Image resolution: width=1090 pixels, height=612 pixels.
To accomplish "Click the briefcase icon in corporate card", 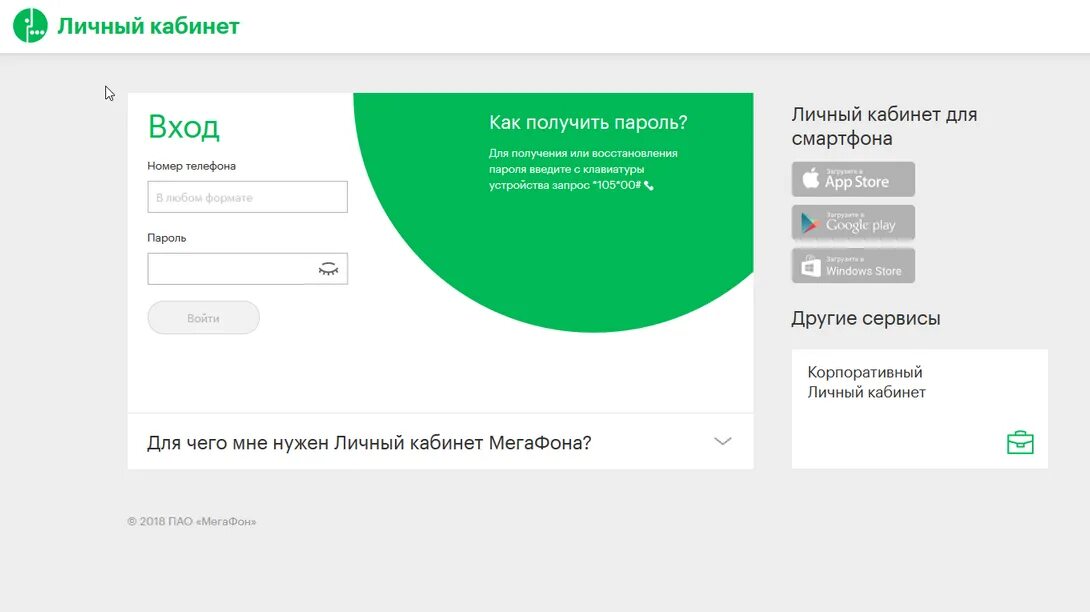I will click(1020, 442).
